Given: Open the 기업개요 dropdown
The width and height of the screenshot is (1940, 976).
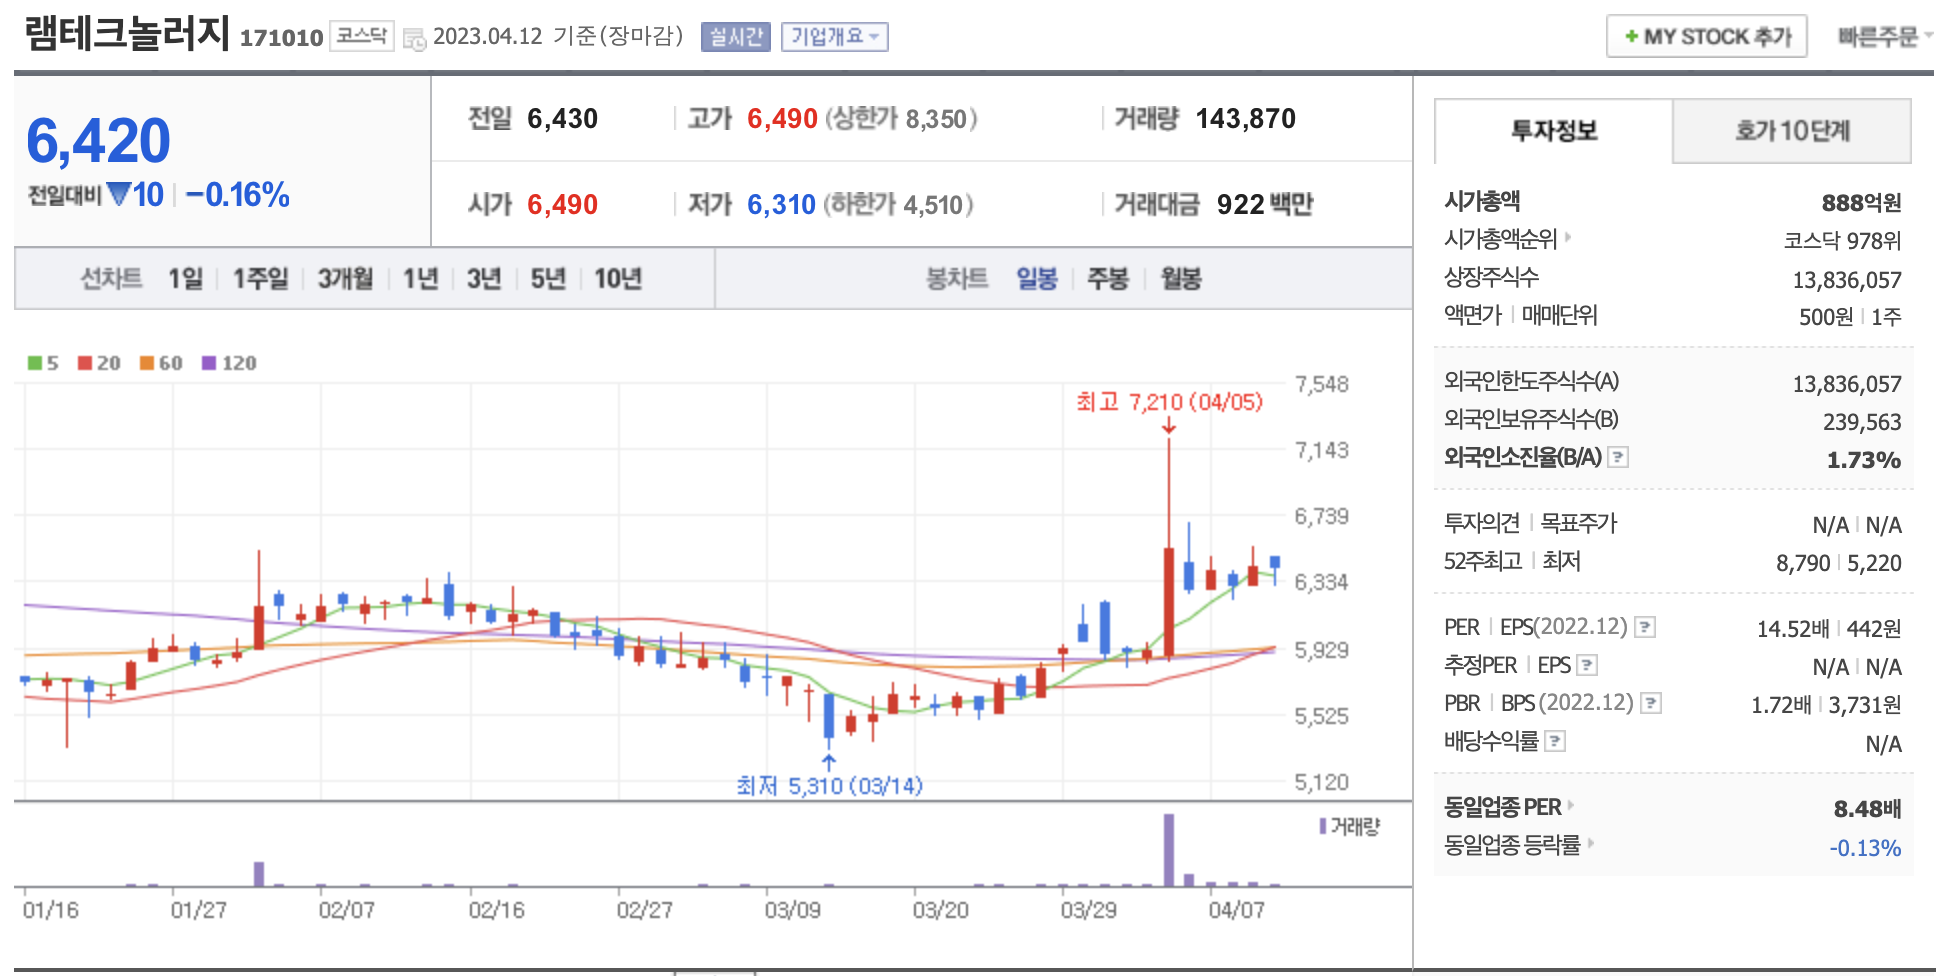Looking at the screenshot, I should point(834,37).
